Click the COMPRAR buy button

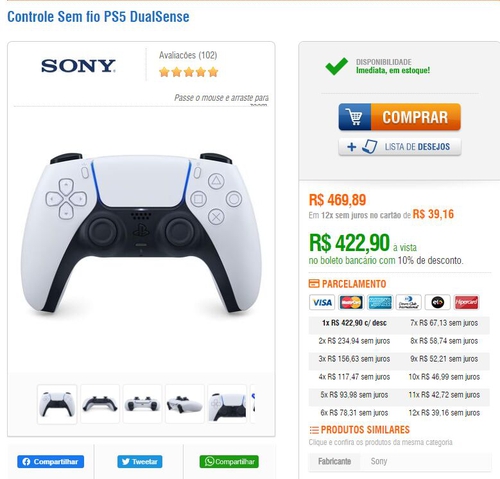coord(400,117)
